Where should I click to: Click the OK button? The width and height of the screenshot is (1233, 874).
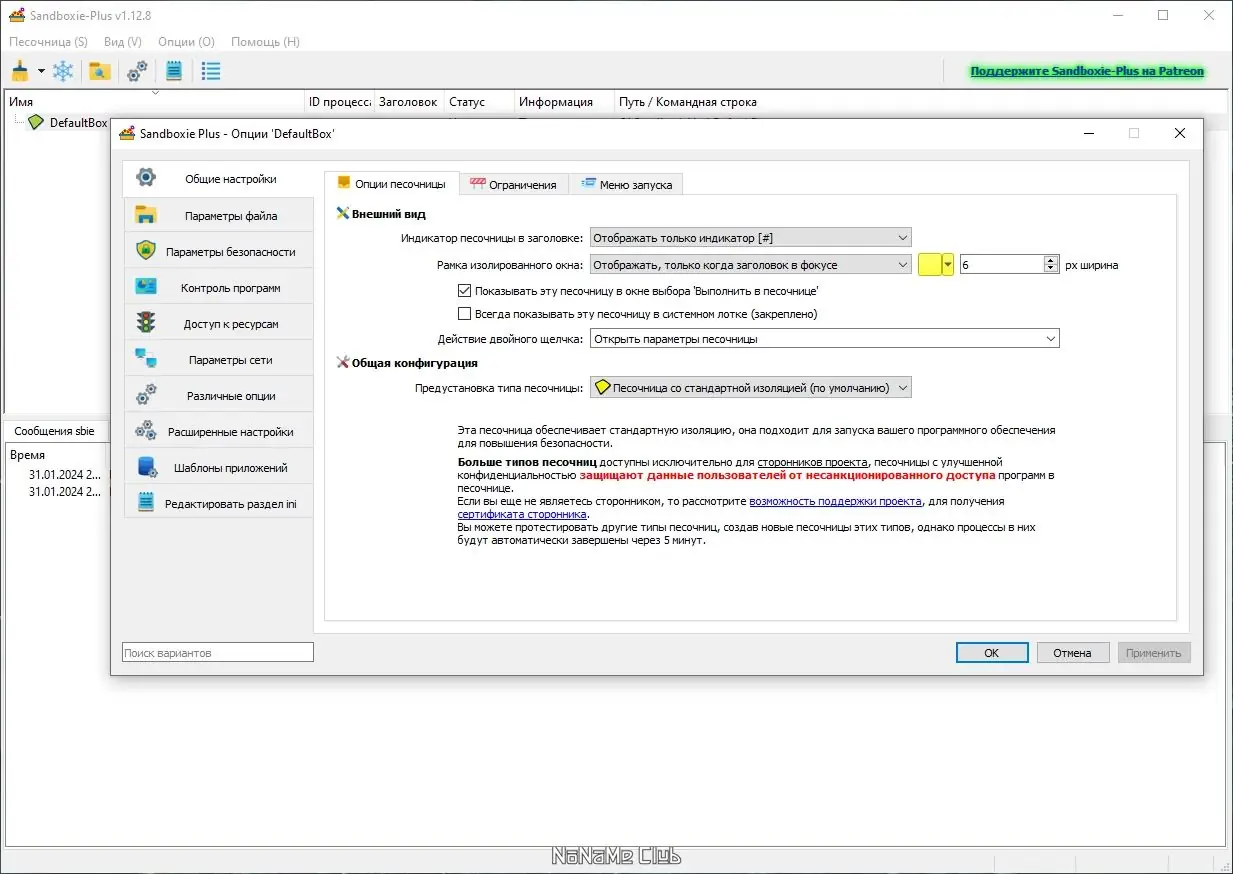click(992, 652)
